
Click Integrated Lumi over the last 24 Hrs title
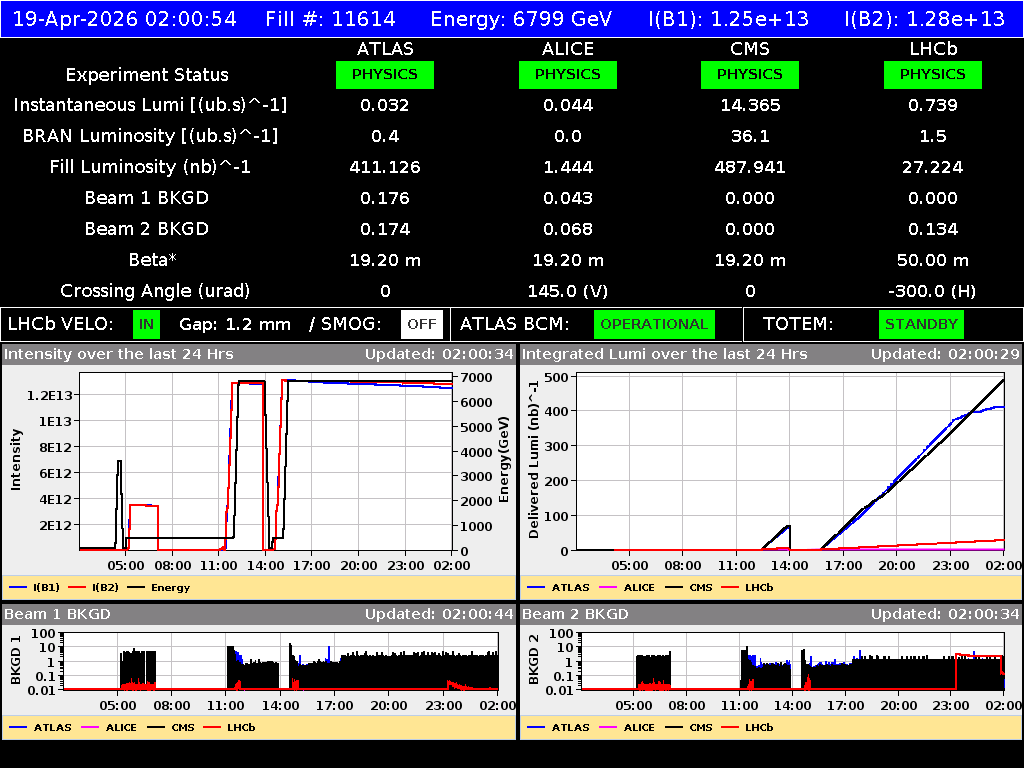pyautogui.click(x=665, y=354)
